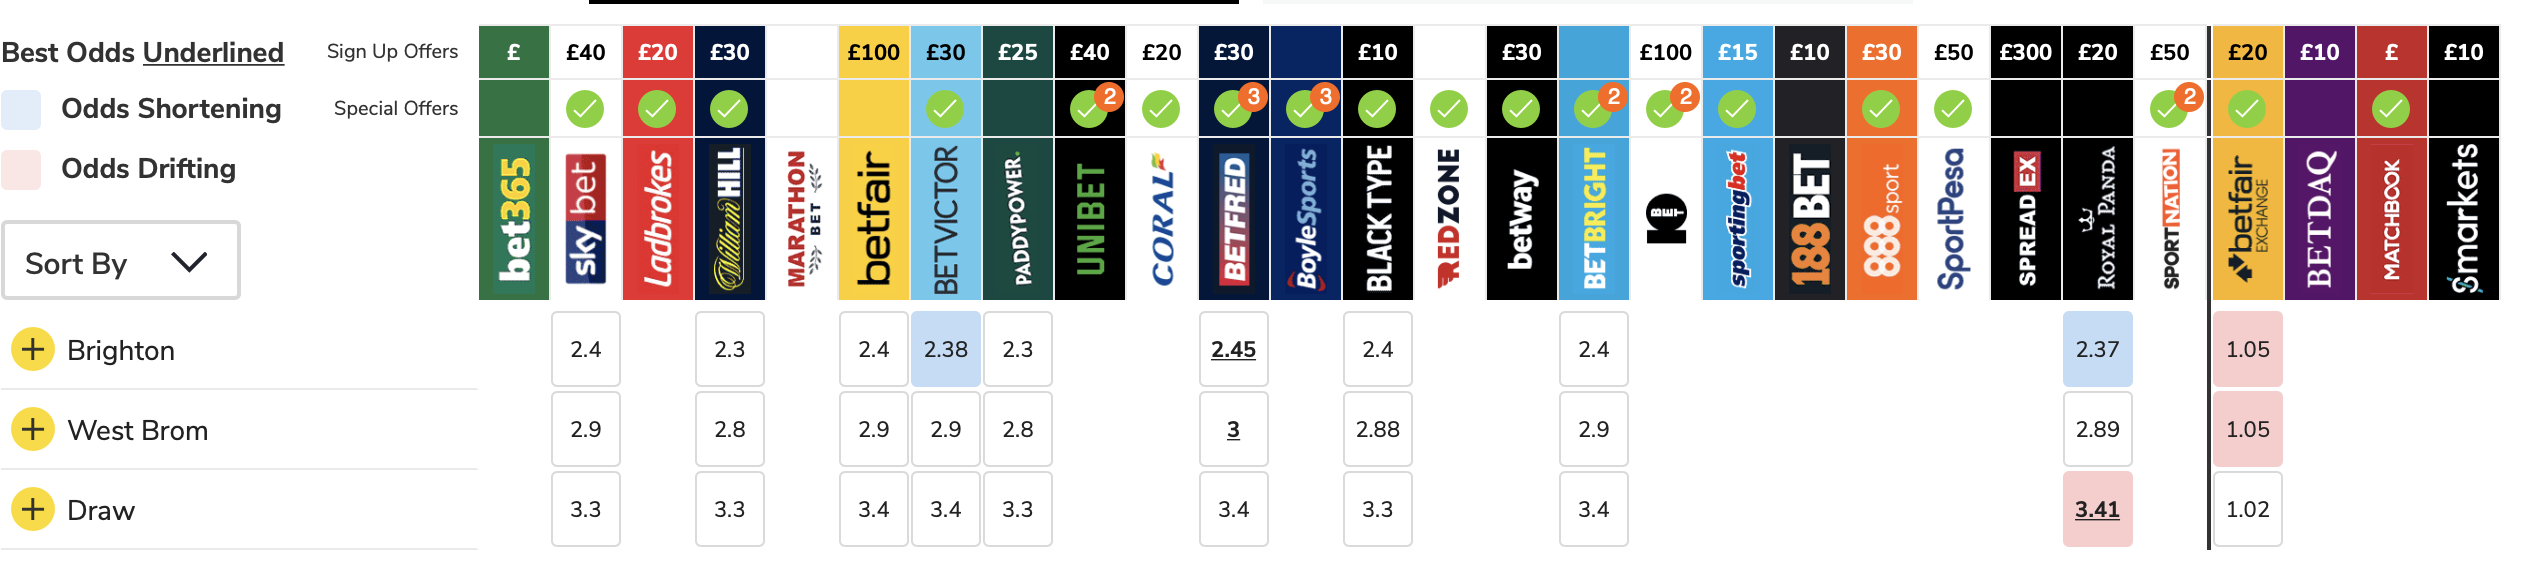Image resolution: width=2530 pixels, height=572 pixels.
Task: Click Sky Bet special offer checkmark
Action: pyautogui.click(x=585, y=108)
